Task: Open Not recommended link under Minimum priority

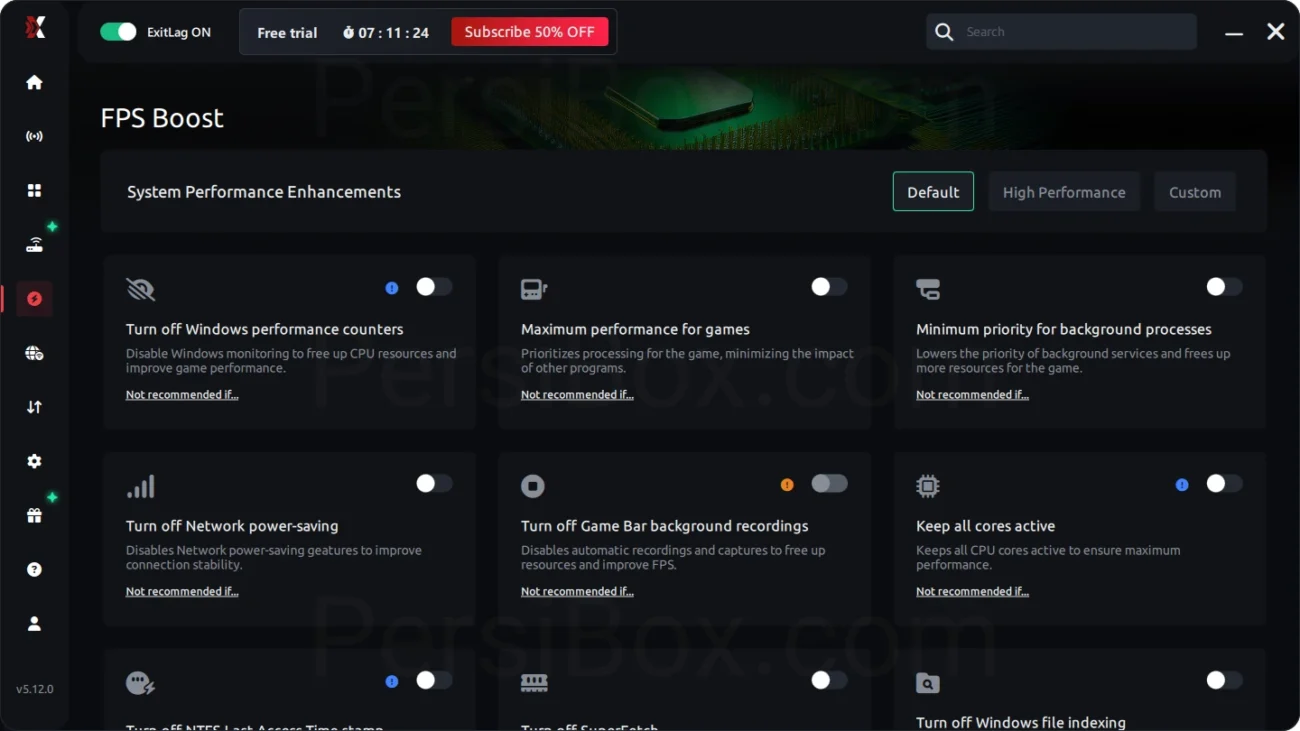Action: point(972,395)
